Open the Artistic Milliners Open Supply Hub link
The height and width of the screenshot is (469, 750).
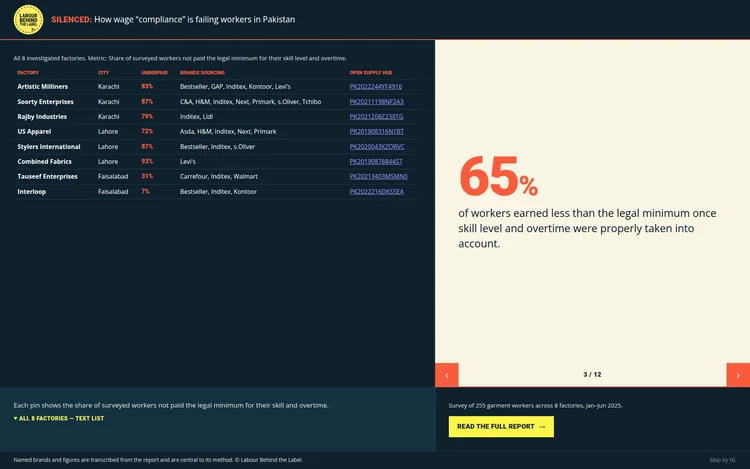[x=375, y=87]
